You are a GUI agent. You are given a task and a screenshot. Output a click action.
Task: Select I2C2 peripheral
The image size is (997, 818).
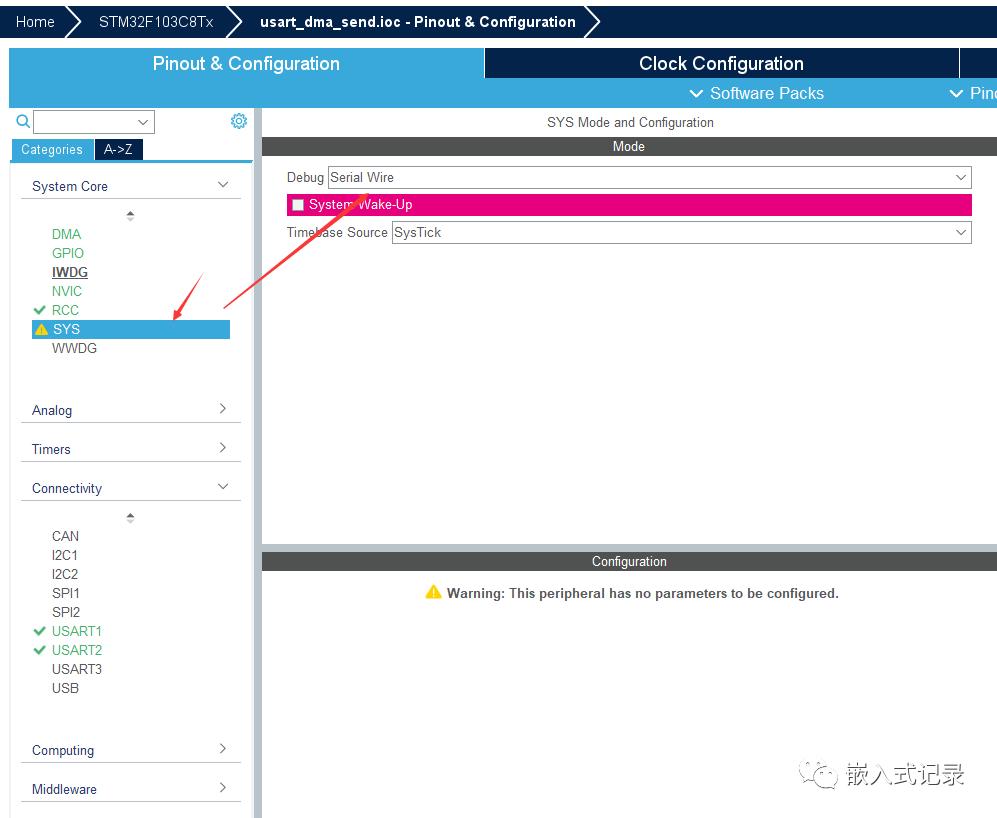(x=65, y=574)
